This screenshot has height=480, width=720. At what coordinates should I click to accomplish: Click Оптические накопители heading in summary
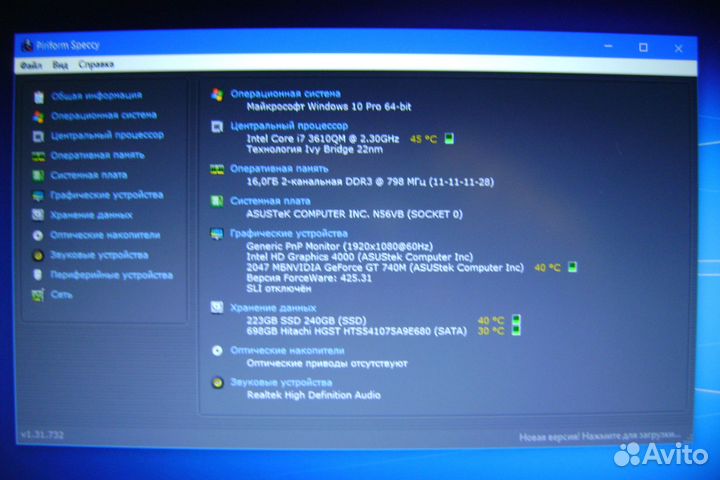click(287, 350)
